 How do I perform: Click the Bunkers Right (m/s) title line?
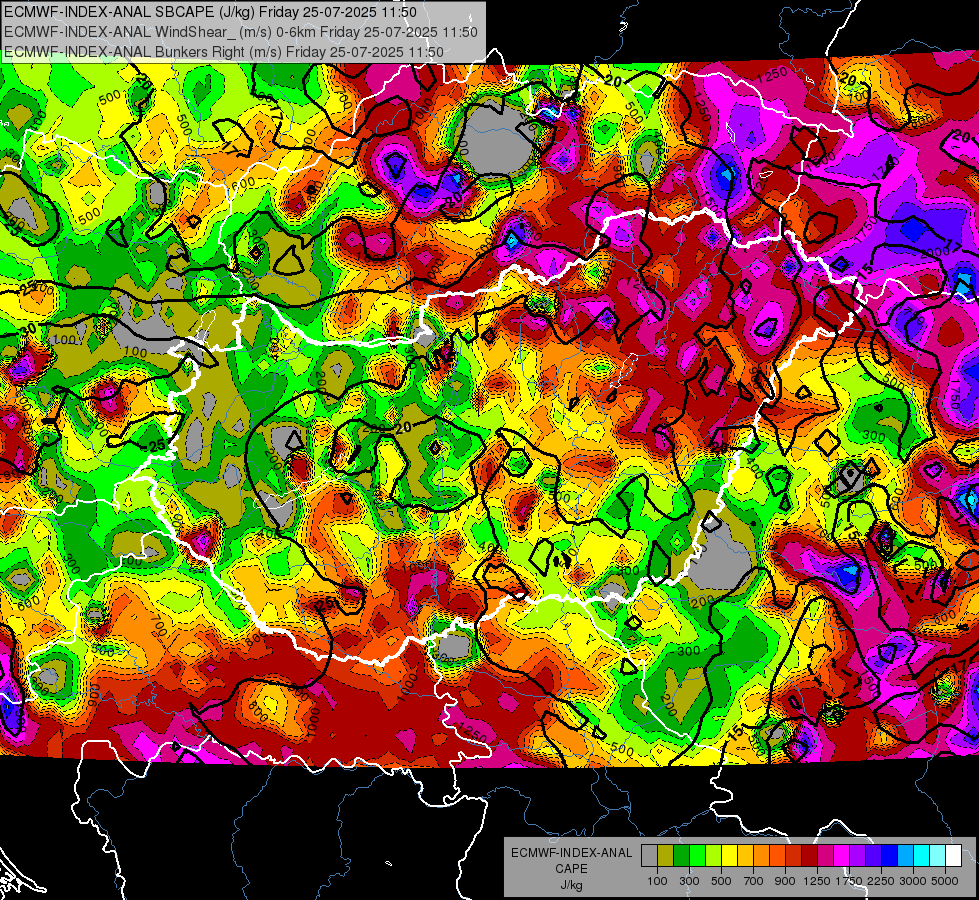pyautogui.click(x=224, y=52)
